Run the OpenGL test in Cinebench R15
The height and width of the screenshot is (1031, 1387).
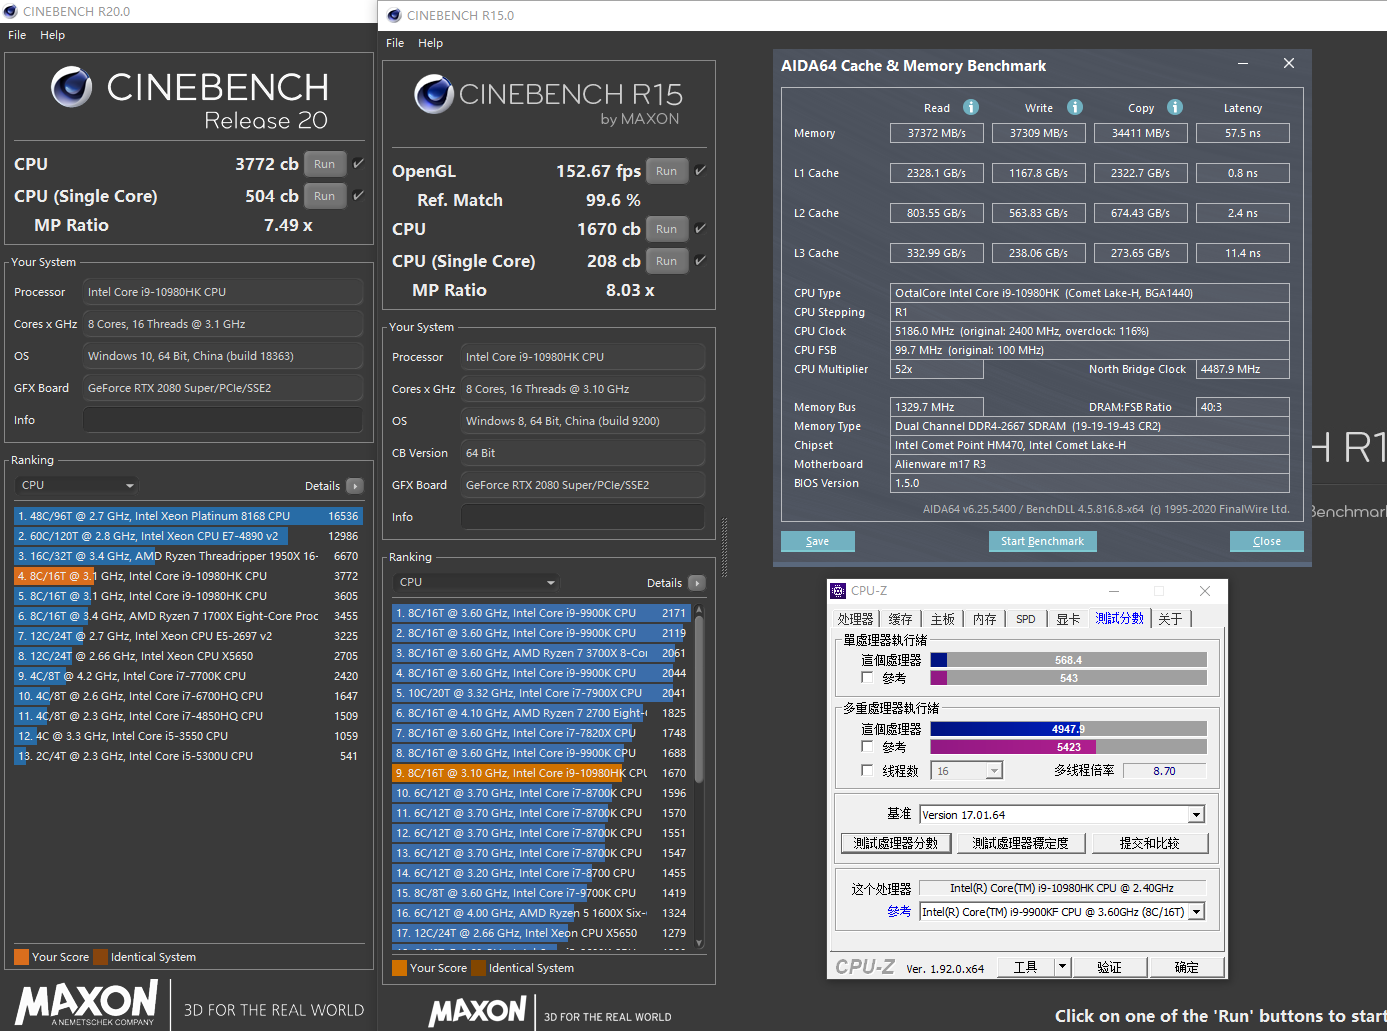pos(667,171)
